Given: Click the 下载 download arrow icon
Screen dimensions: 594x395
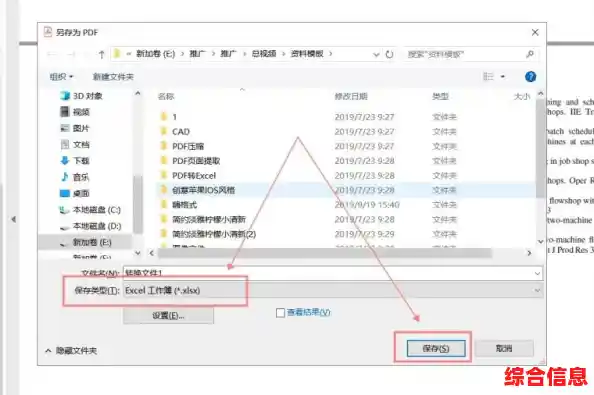Looking at the screenshot, I should 65,161.
